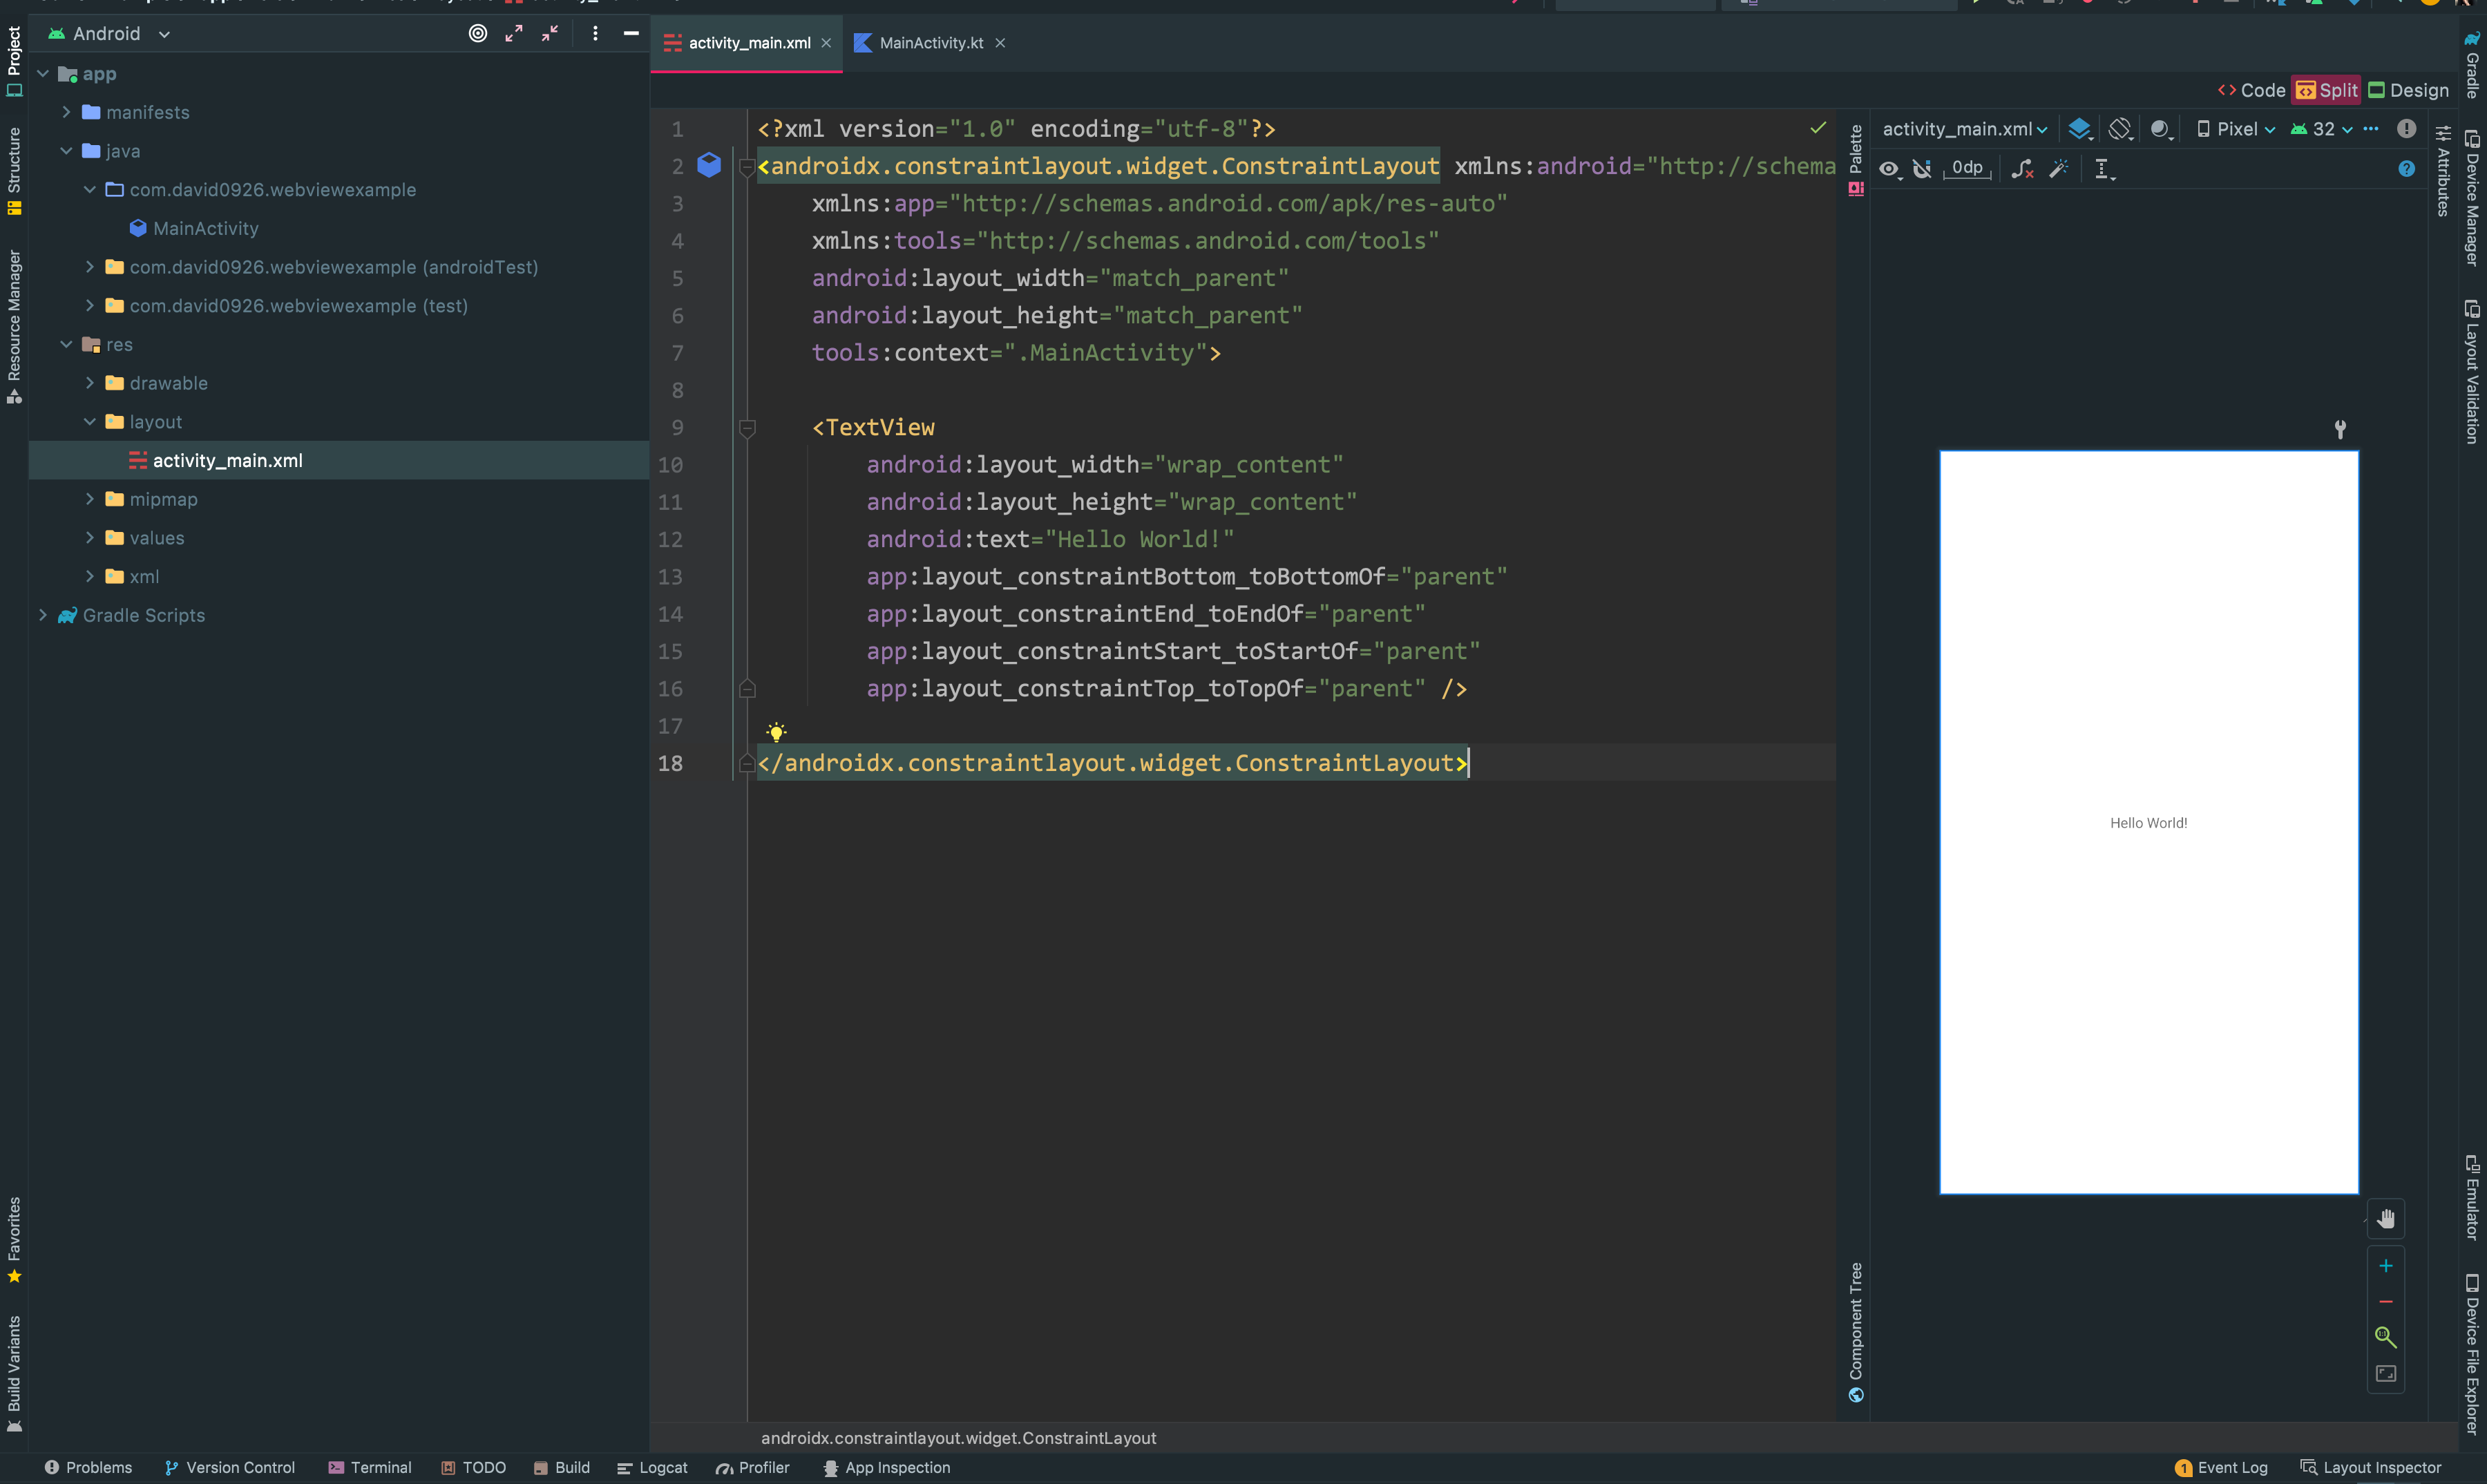This screenshot has width=2487, height=1484.
Task: Open the design surface layers selector
Action: point(2080,129)
